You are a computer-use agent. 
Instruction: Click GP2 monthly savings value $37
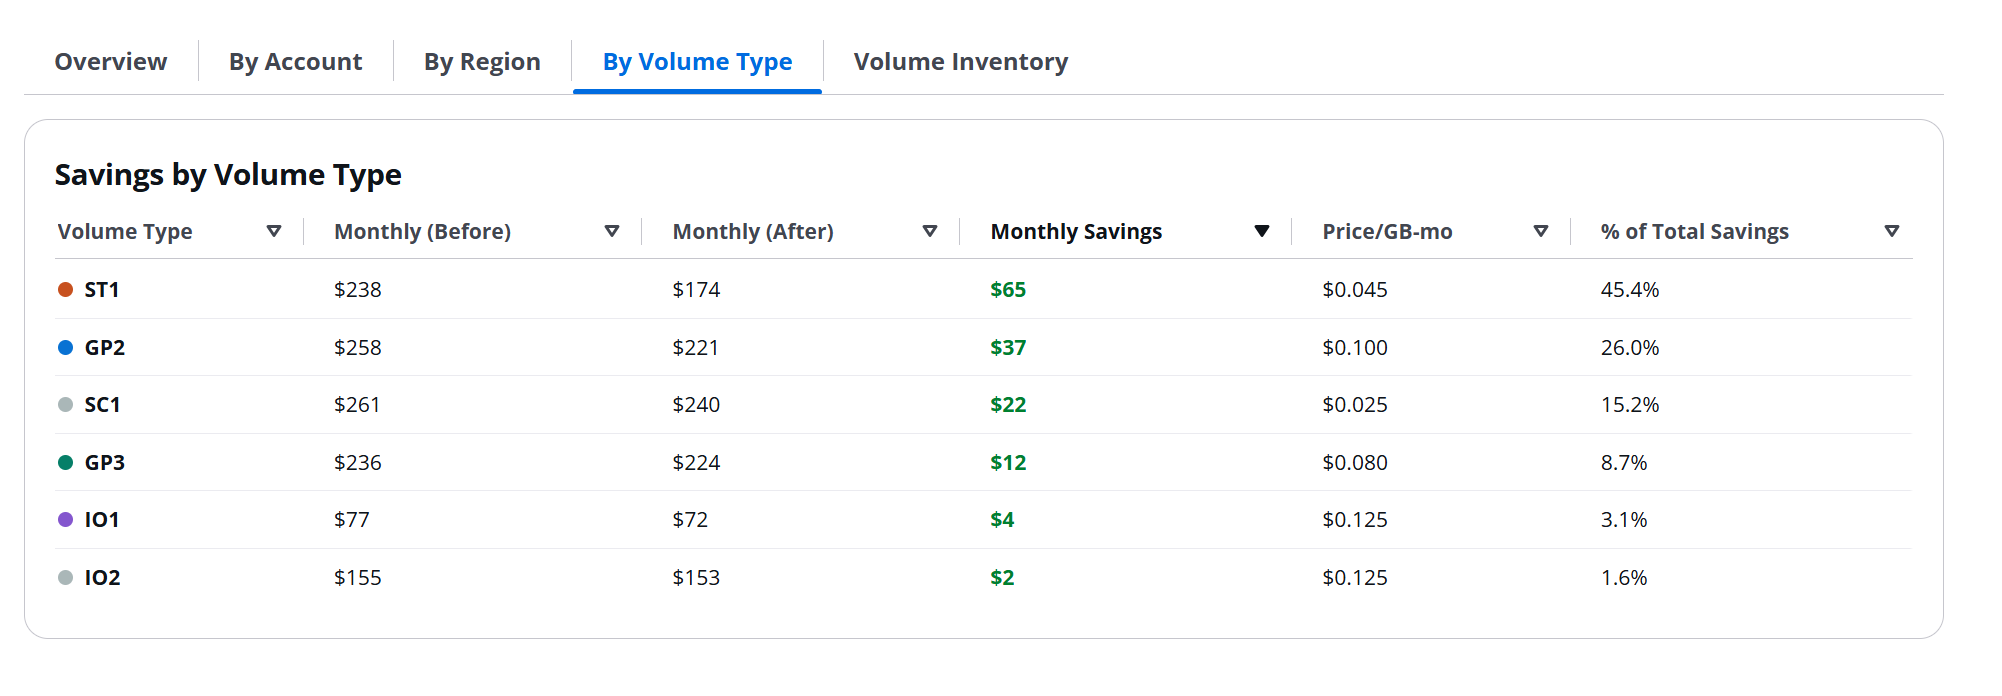[1008, 348]
